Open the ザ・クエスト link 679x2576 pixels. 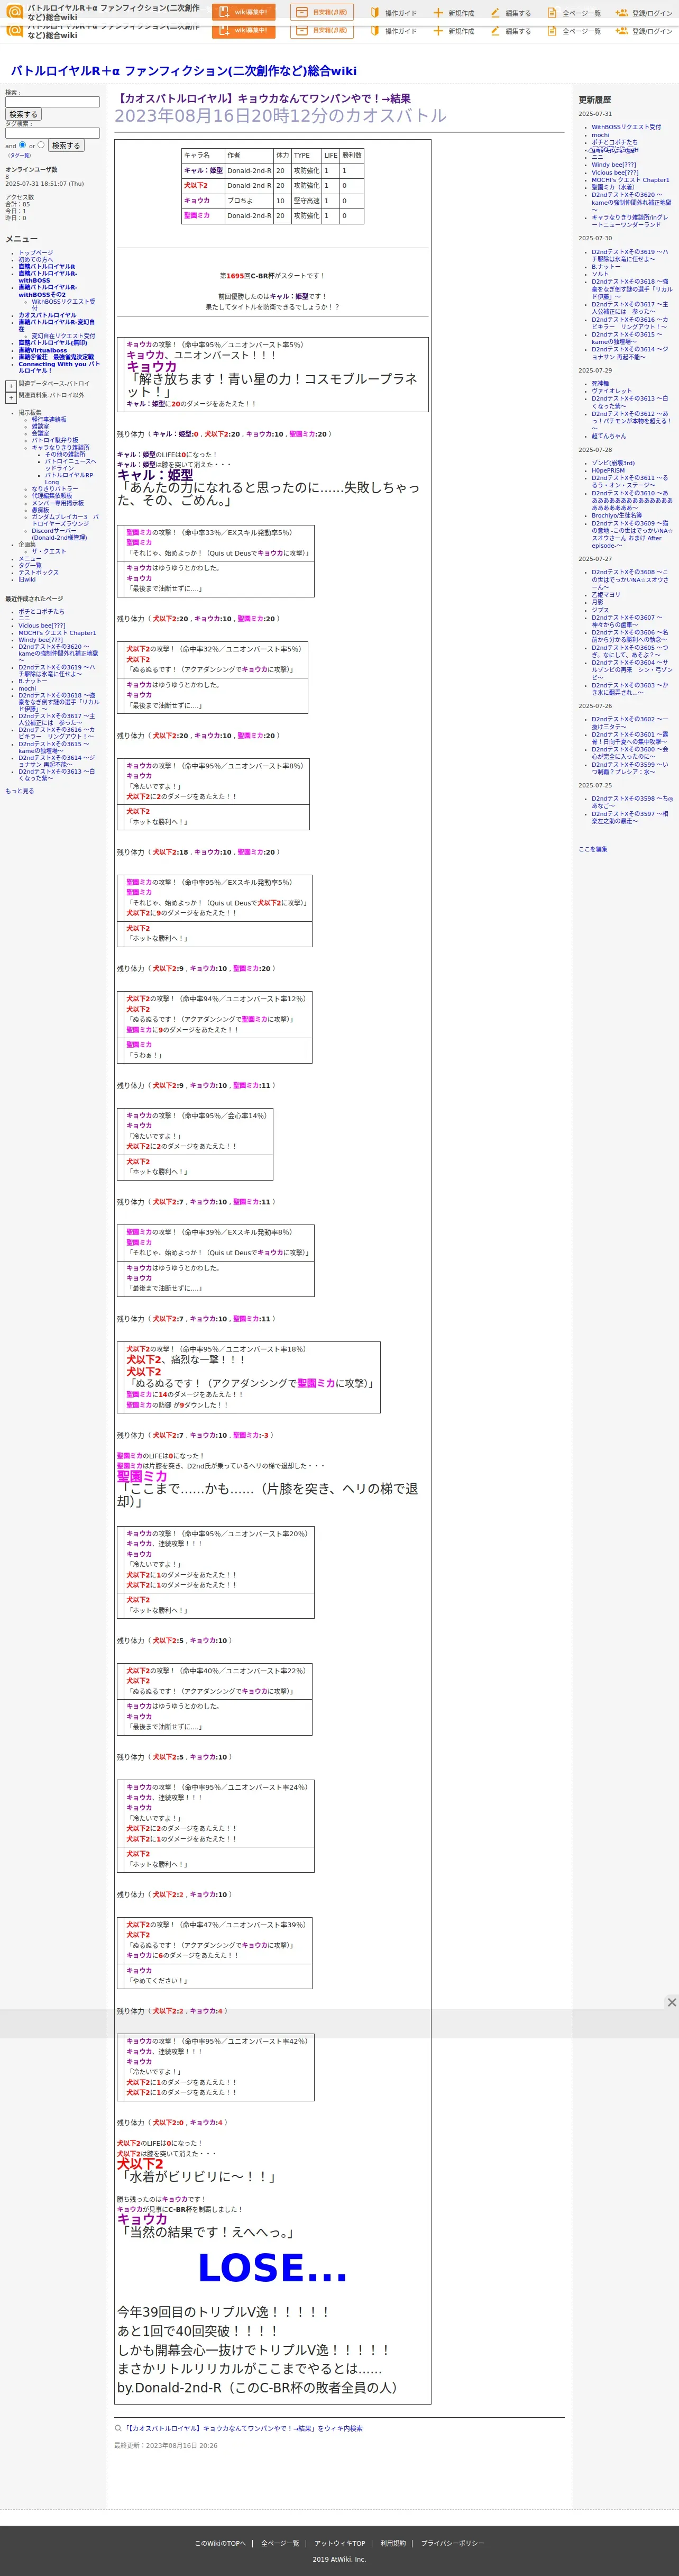pos(48,551)
